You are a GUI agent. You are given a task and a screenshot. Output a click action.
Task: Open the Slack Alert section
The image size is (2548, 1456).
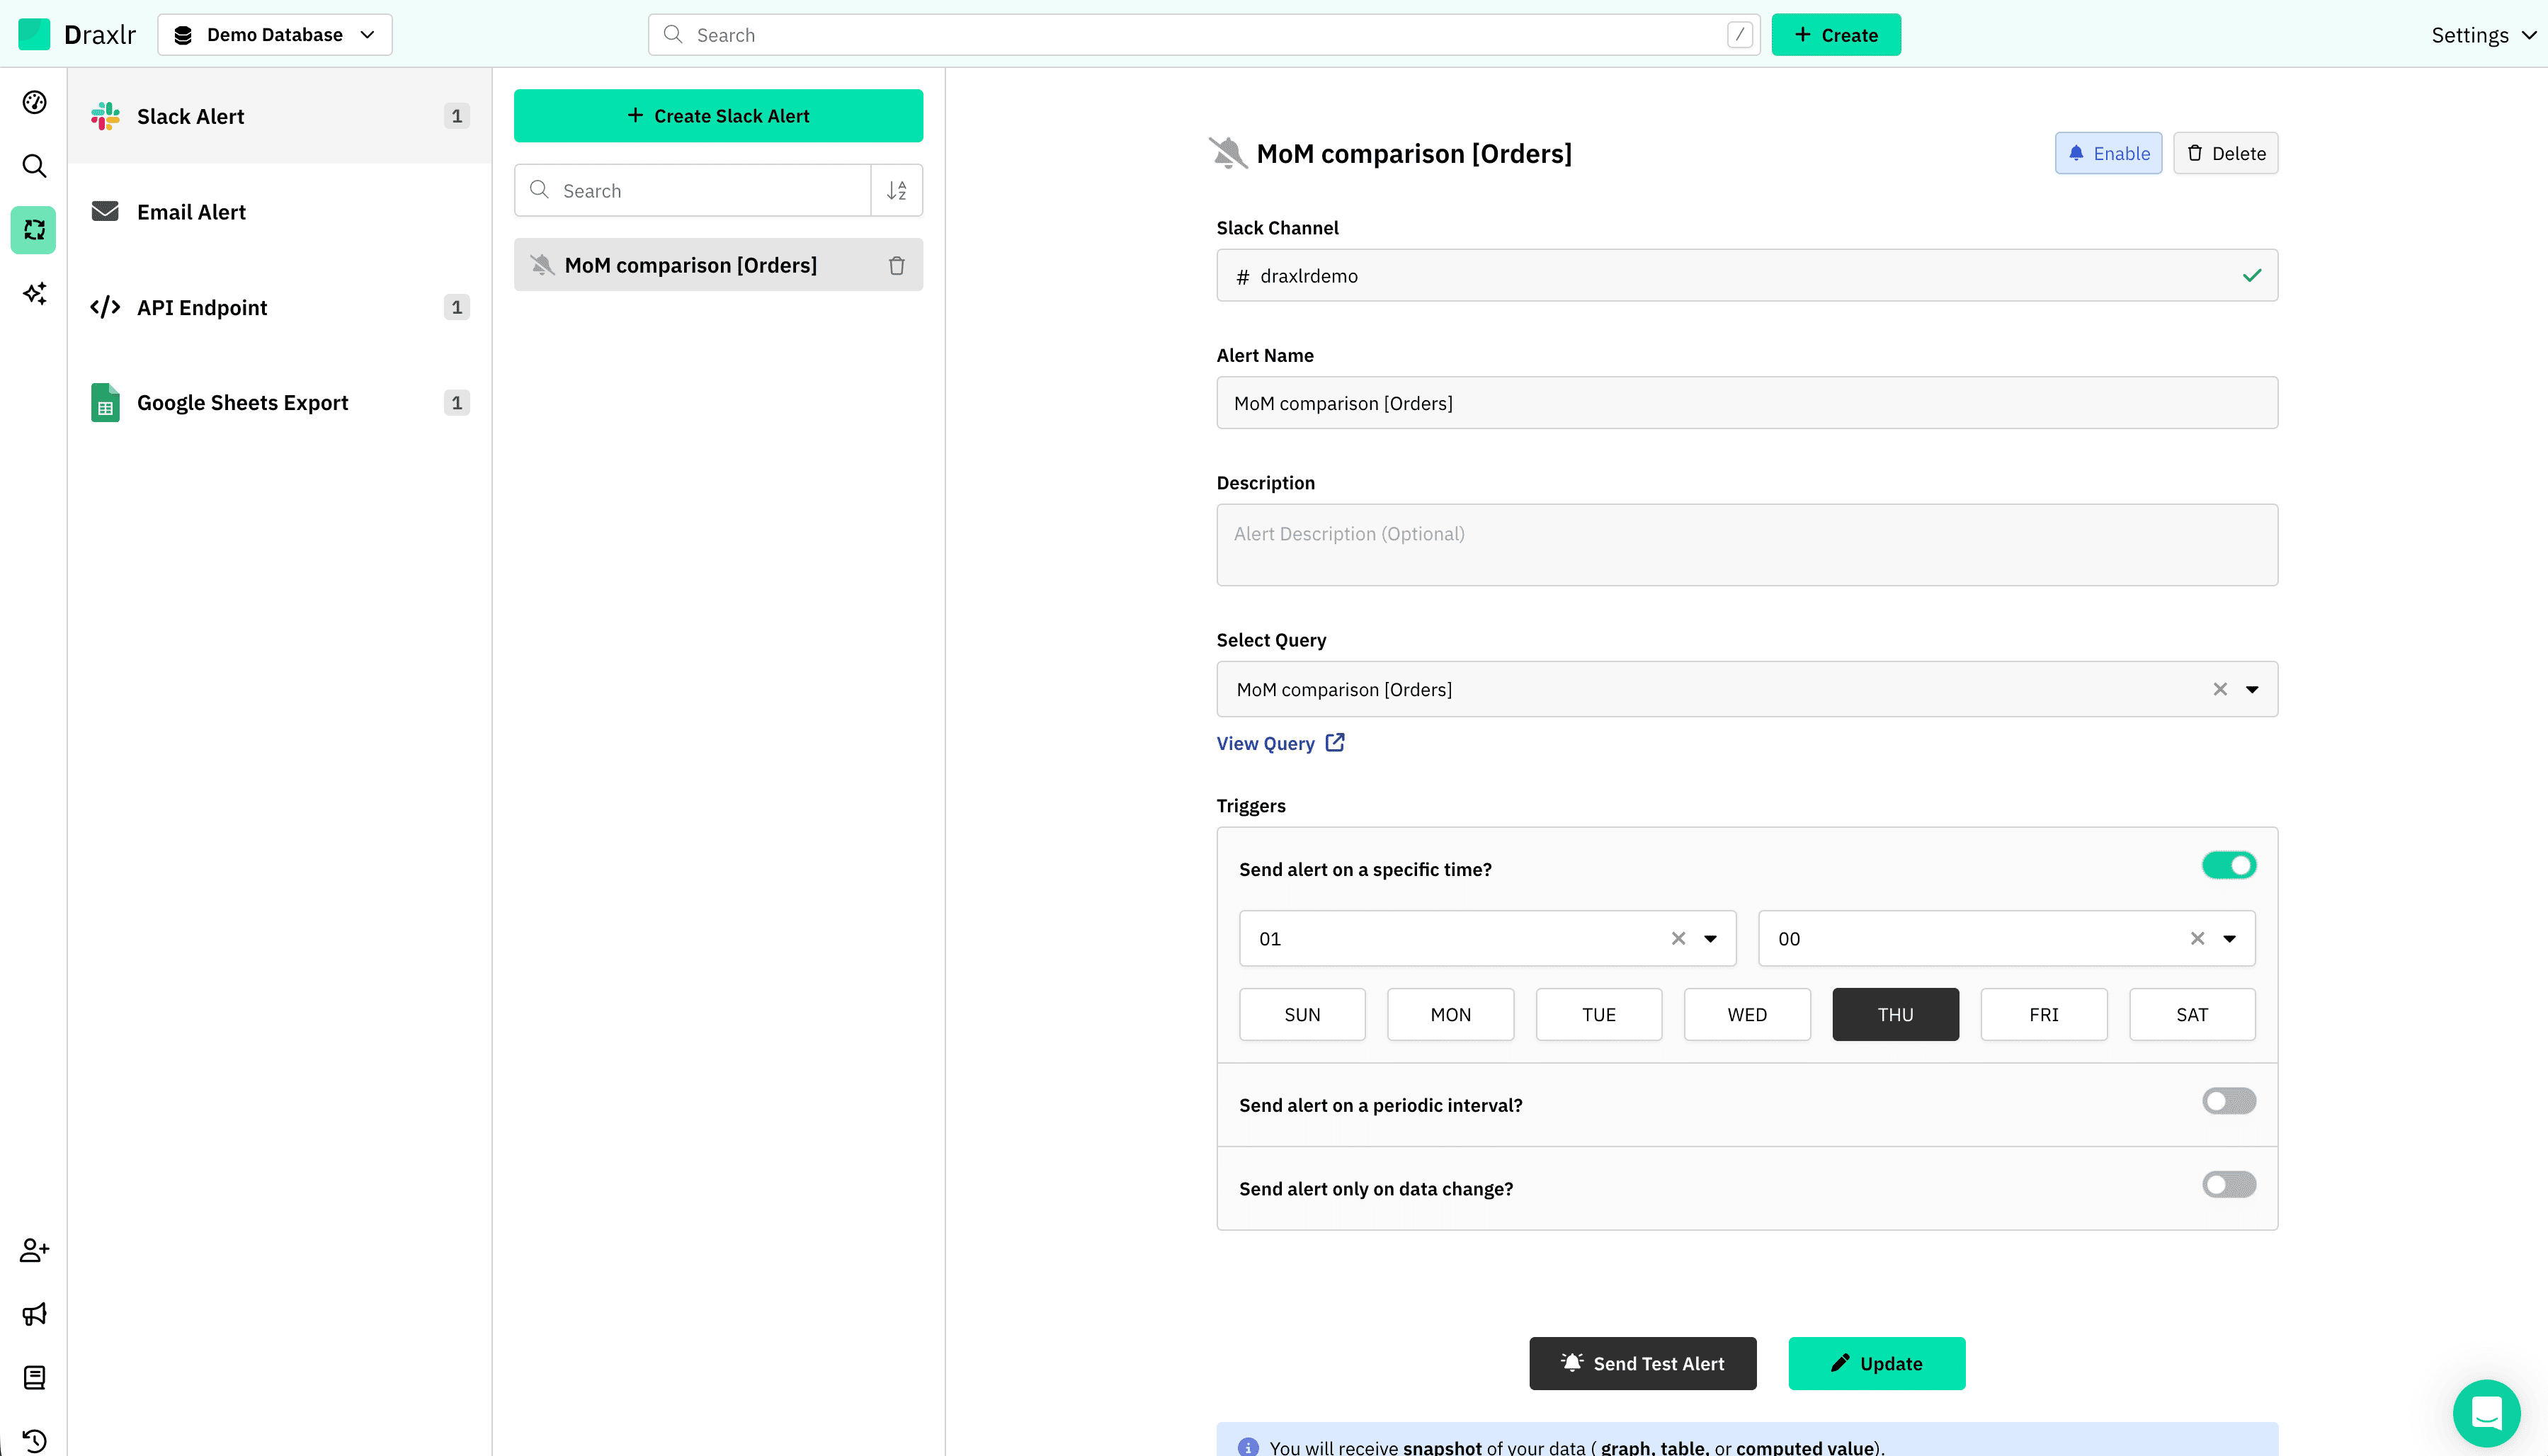click(x=280, y=116)
